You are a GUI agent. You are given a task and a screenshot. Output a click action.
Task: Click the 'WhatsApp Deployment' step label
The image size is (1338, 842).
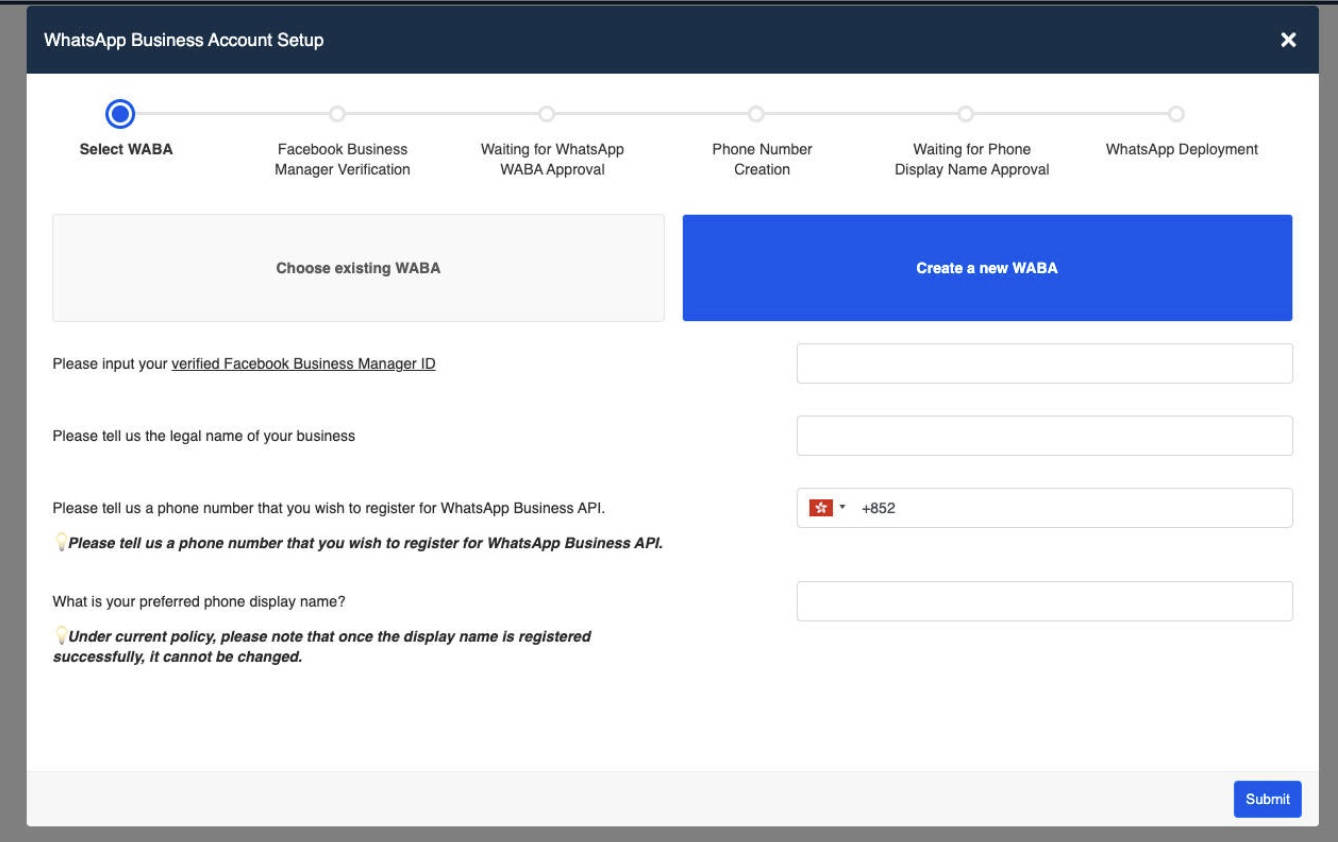pyautogui.click(x=1182, y=149)
